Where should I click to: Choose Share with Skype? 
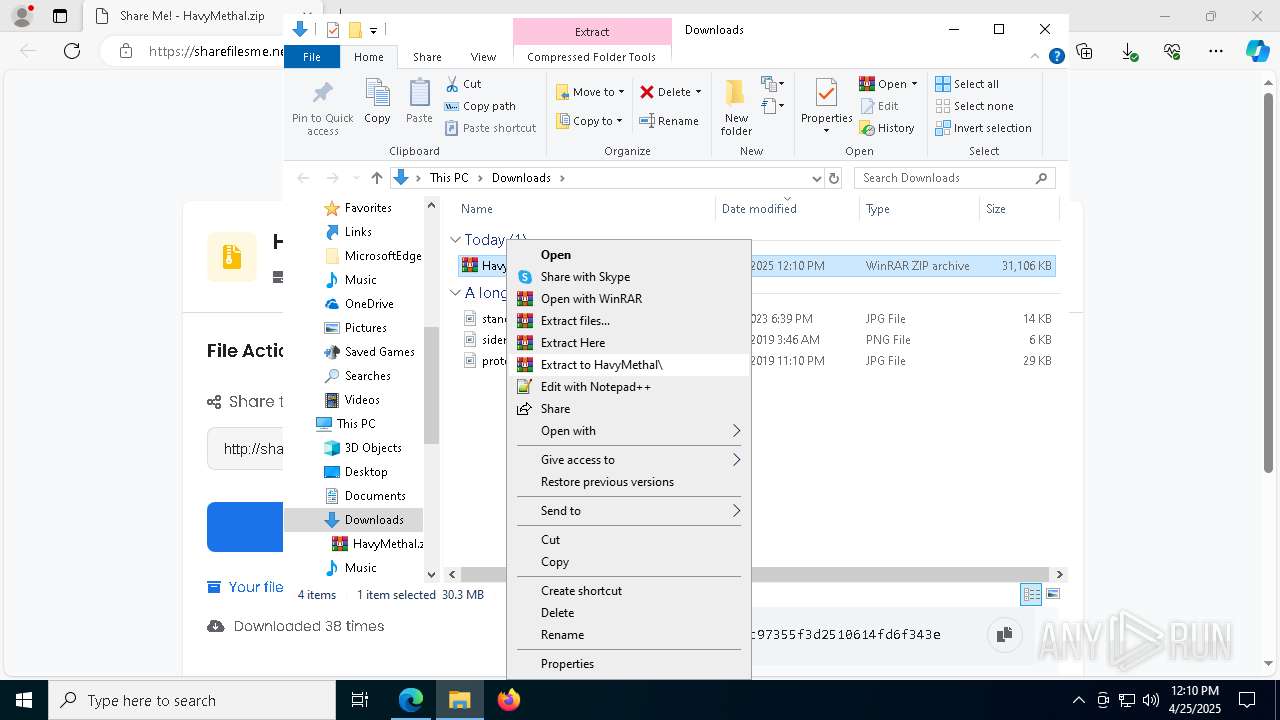coord(629,277)
